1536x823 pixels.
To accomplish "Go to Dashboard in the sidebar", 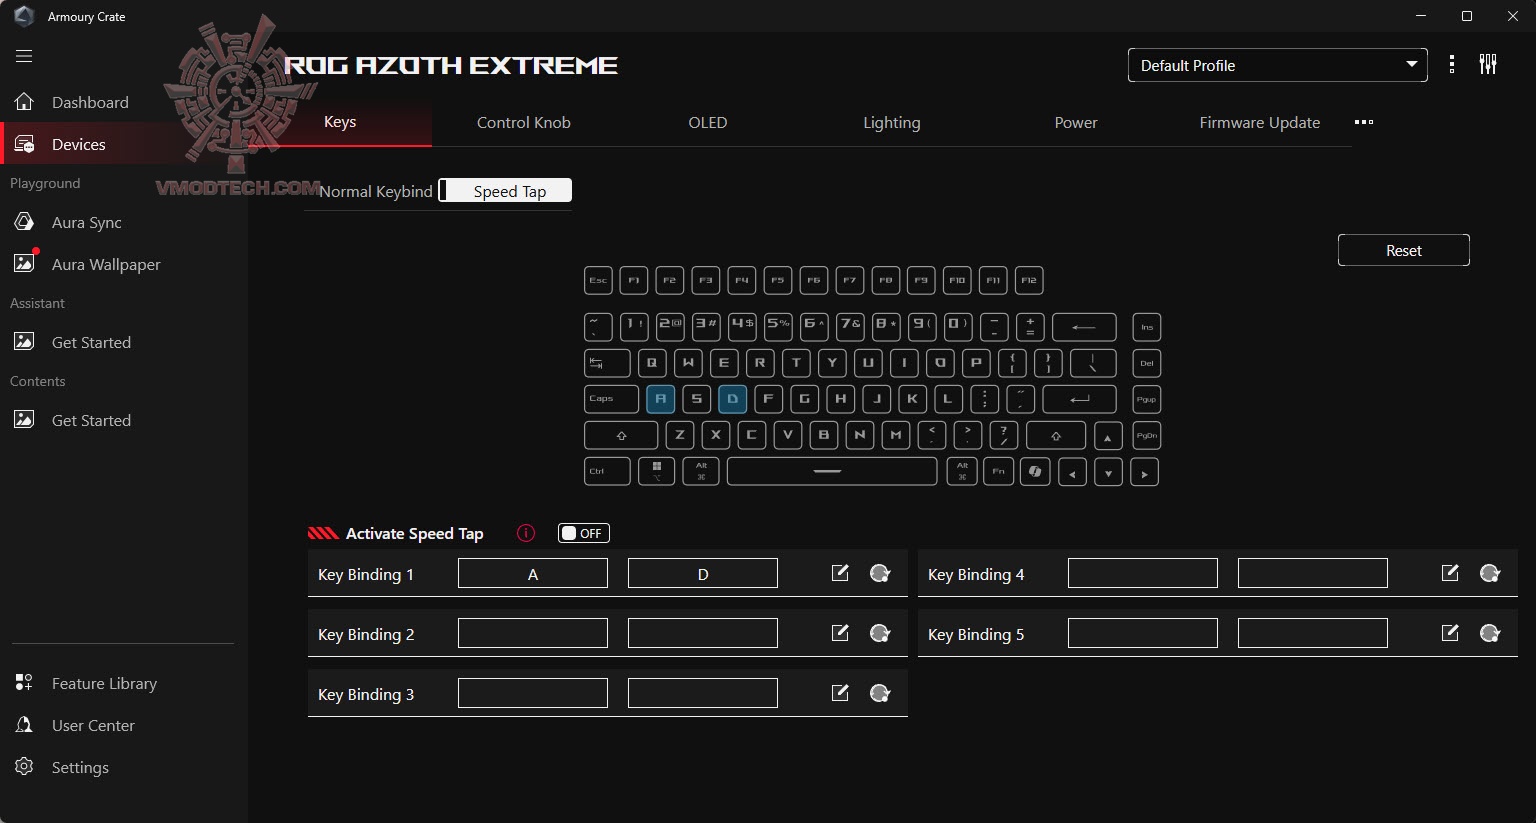I will [90, 102].
